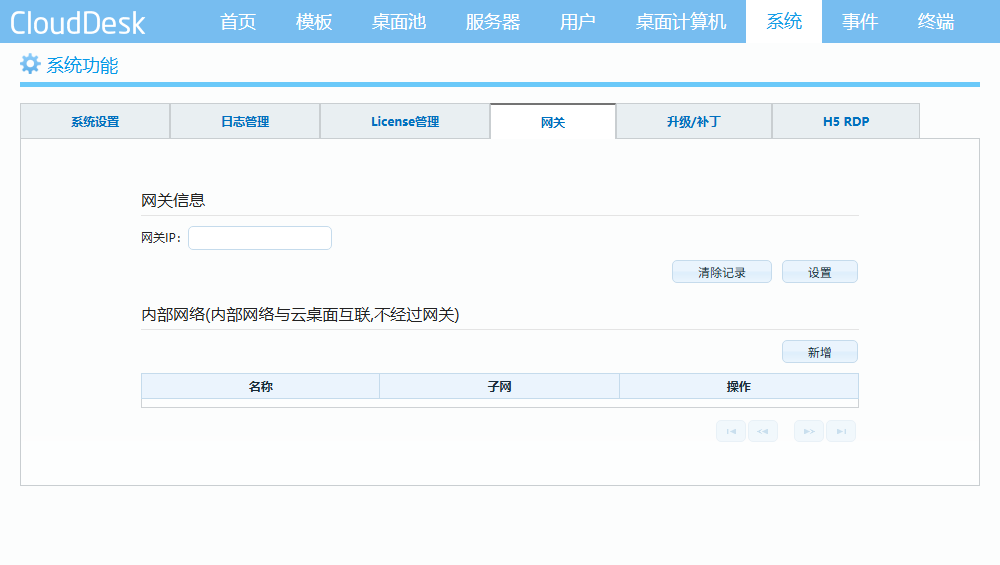Open the 桌面计算机 menu

click(x=680, y=22)
